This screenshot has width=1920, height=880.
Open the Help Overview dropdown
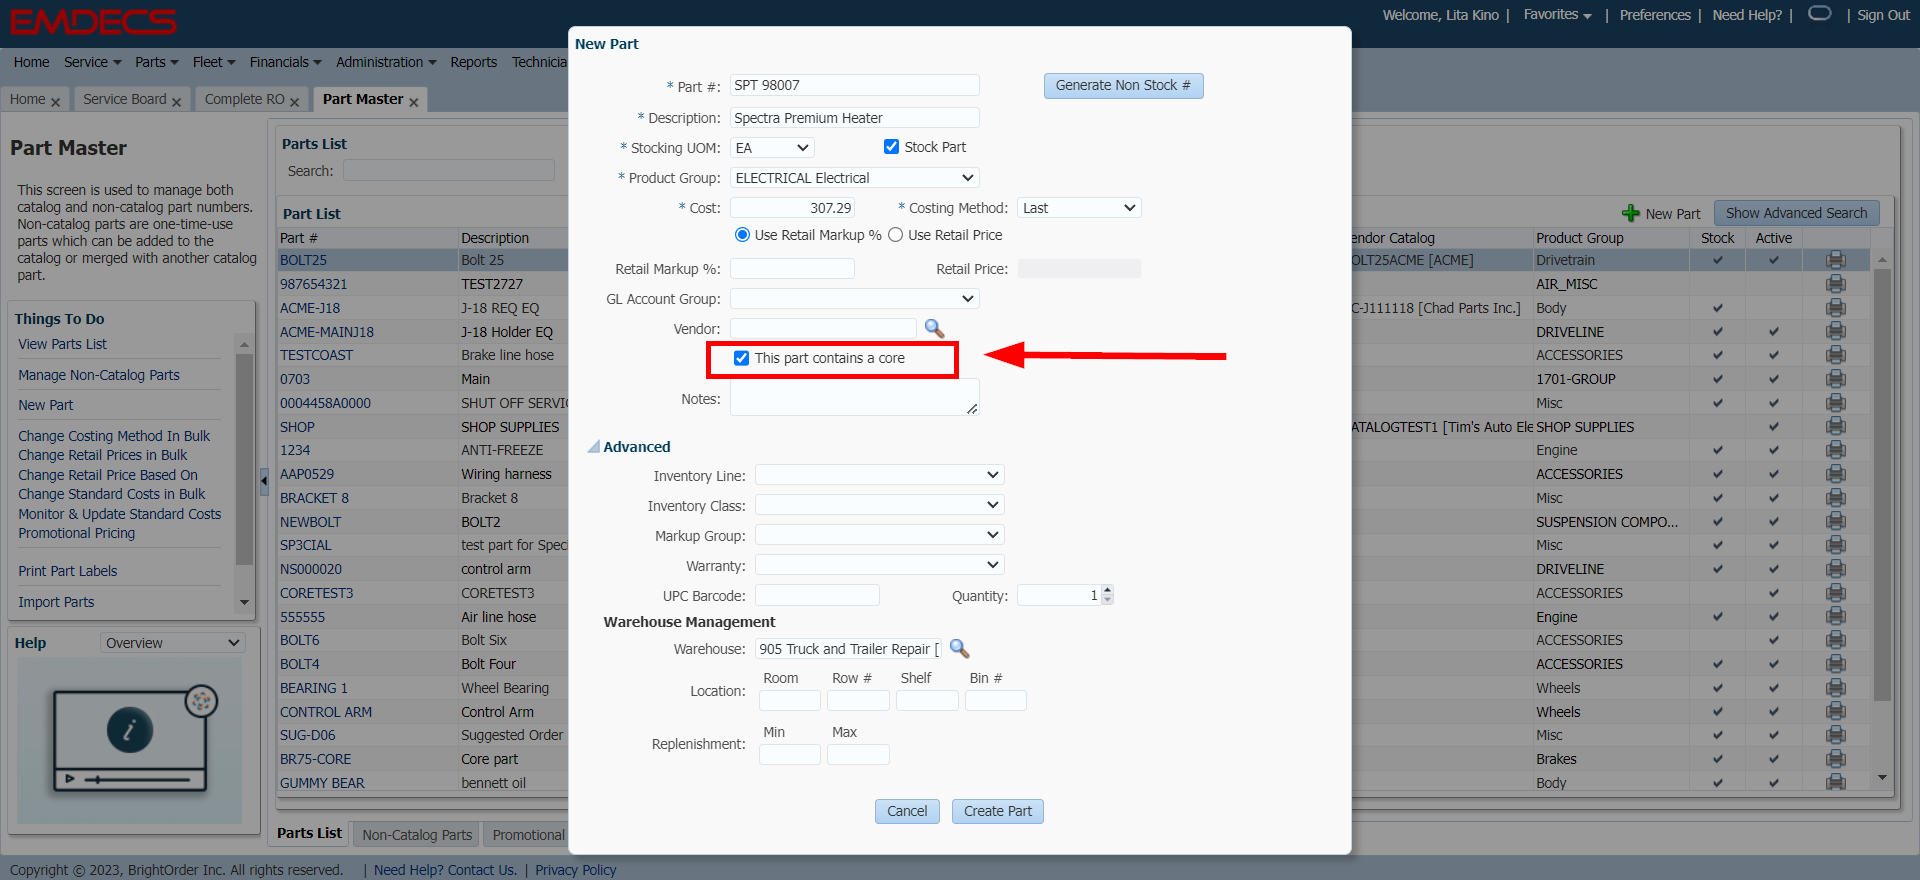172,643
